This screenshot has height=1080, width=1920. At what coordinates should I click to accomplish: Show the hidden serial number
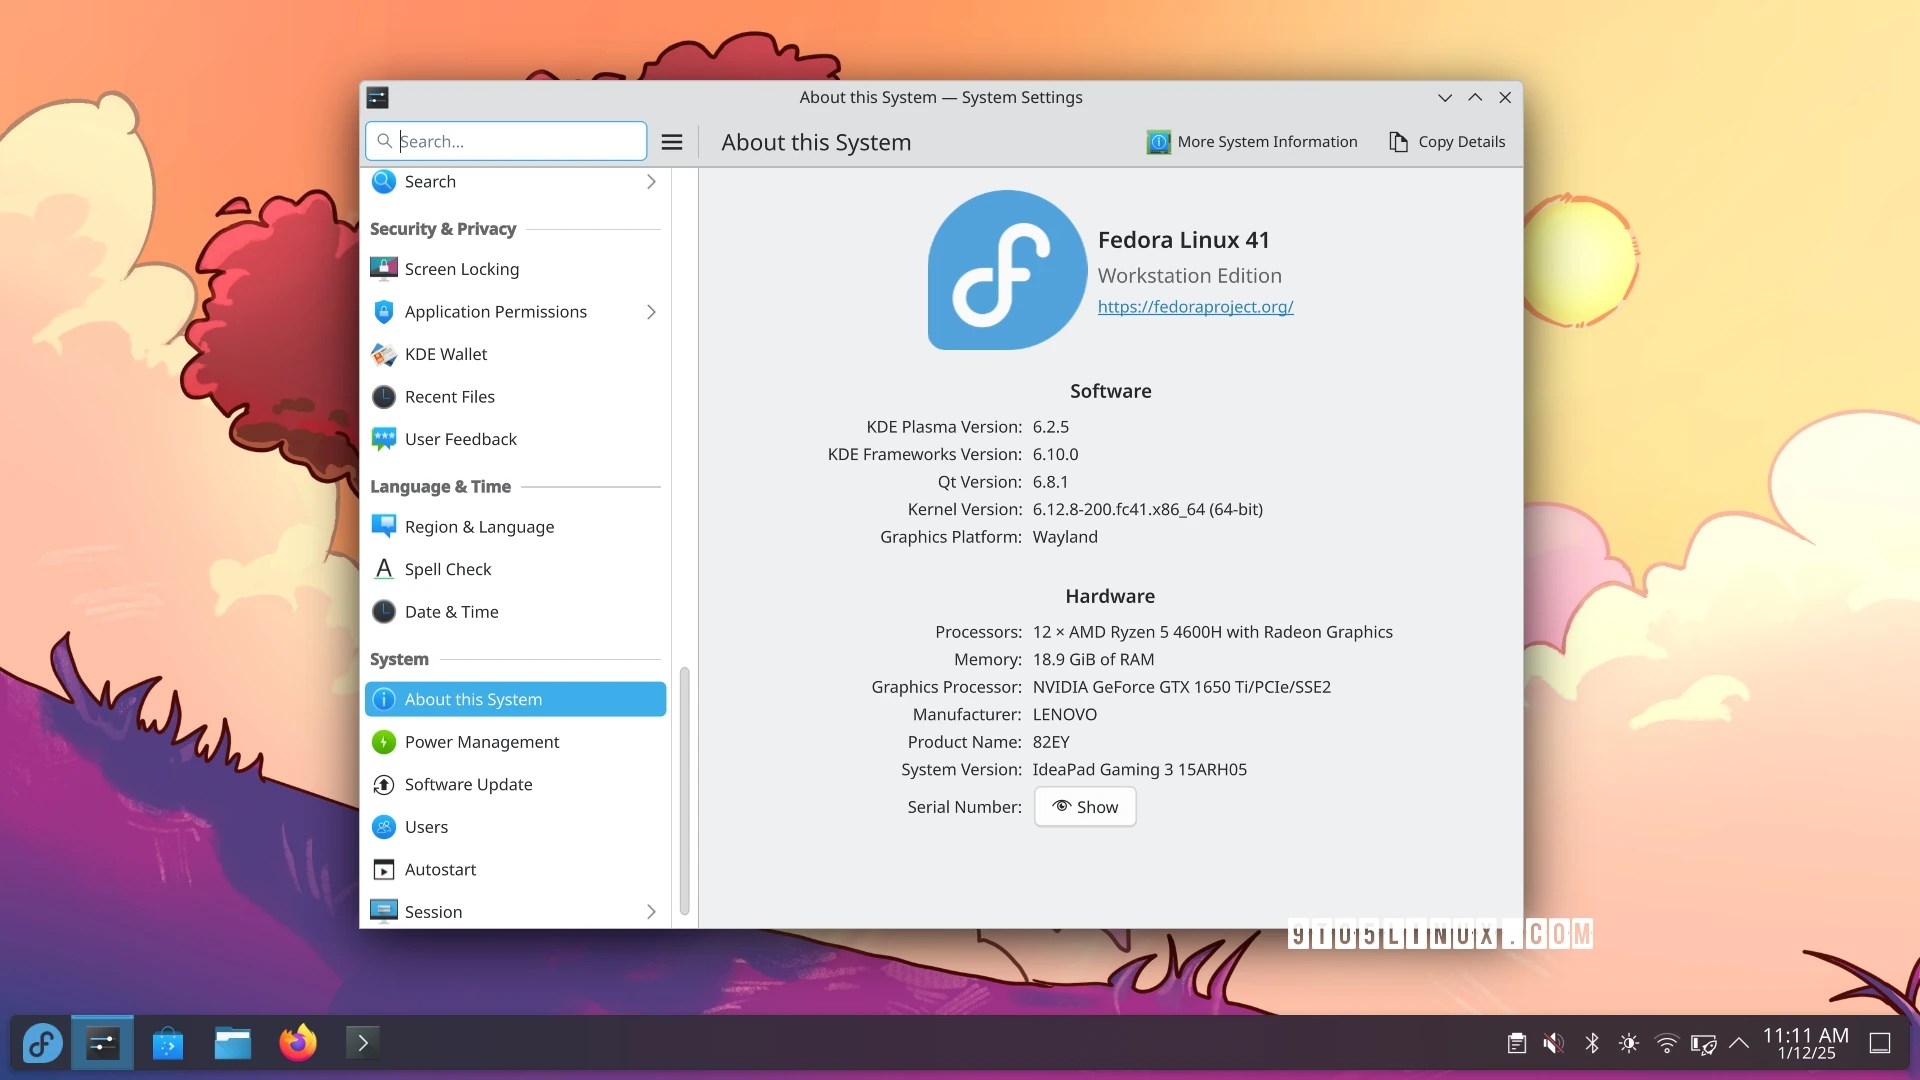coord(1085,807)
